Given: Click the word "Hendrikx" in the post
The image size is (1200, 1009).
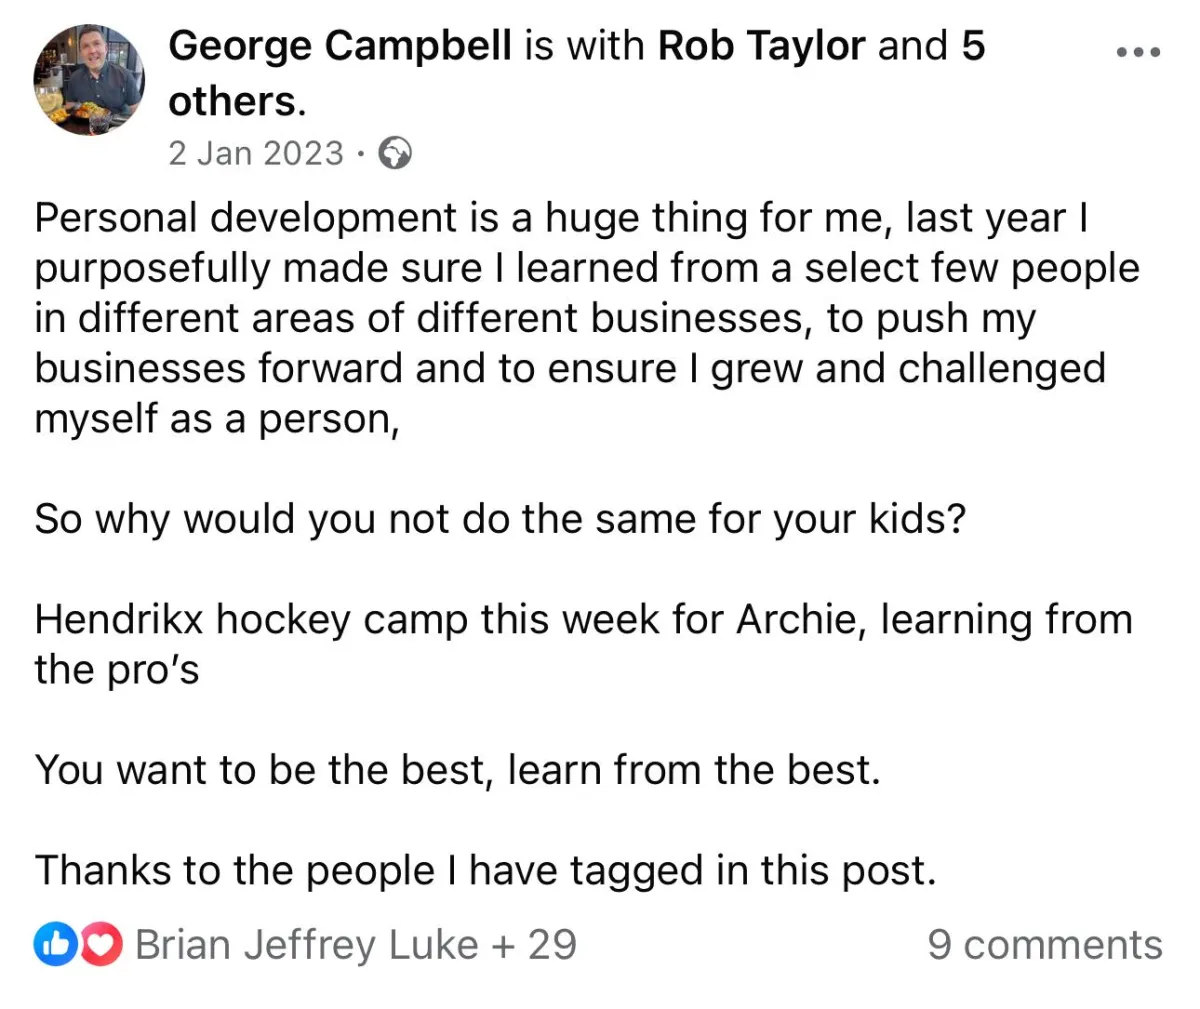Looking at the screenshot, I should coord(119,620).
